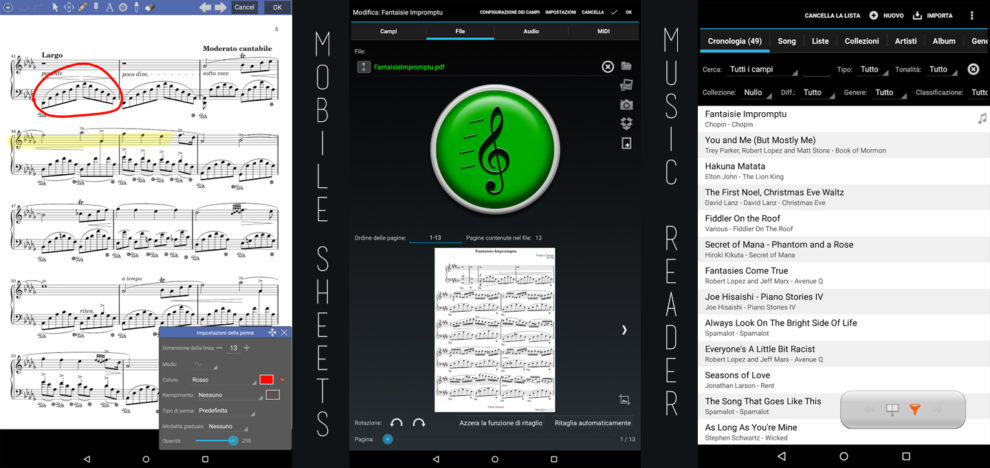Open the Collezioni tab

pyautogui.click(x=862, y=41)
